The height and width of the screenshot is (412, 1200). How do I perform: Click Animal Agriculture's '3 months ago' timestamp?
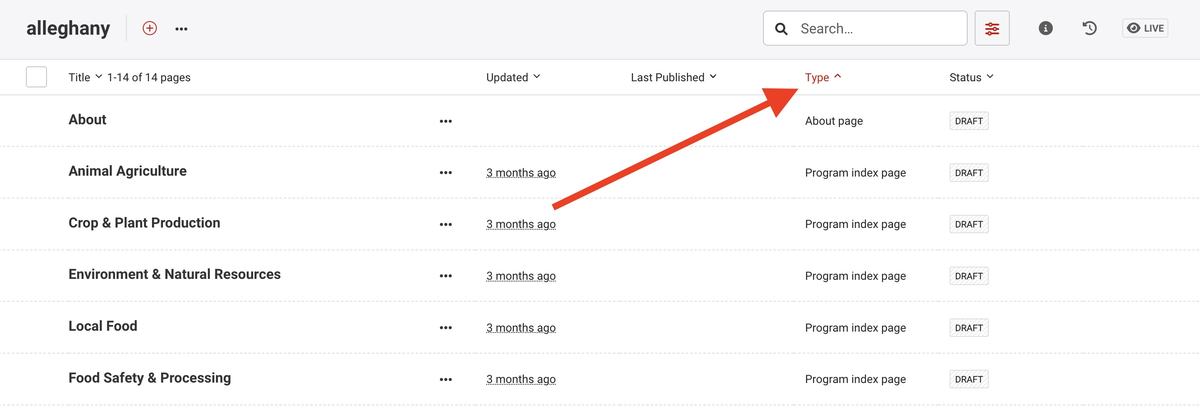point(521,173)
